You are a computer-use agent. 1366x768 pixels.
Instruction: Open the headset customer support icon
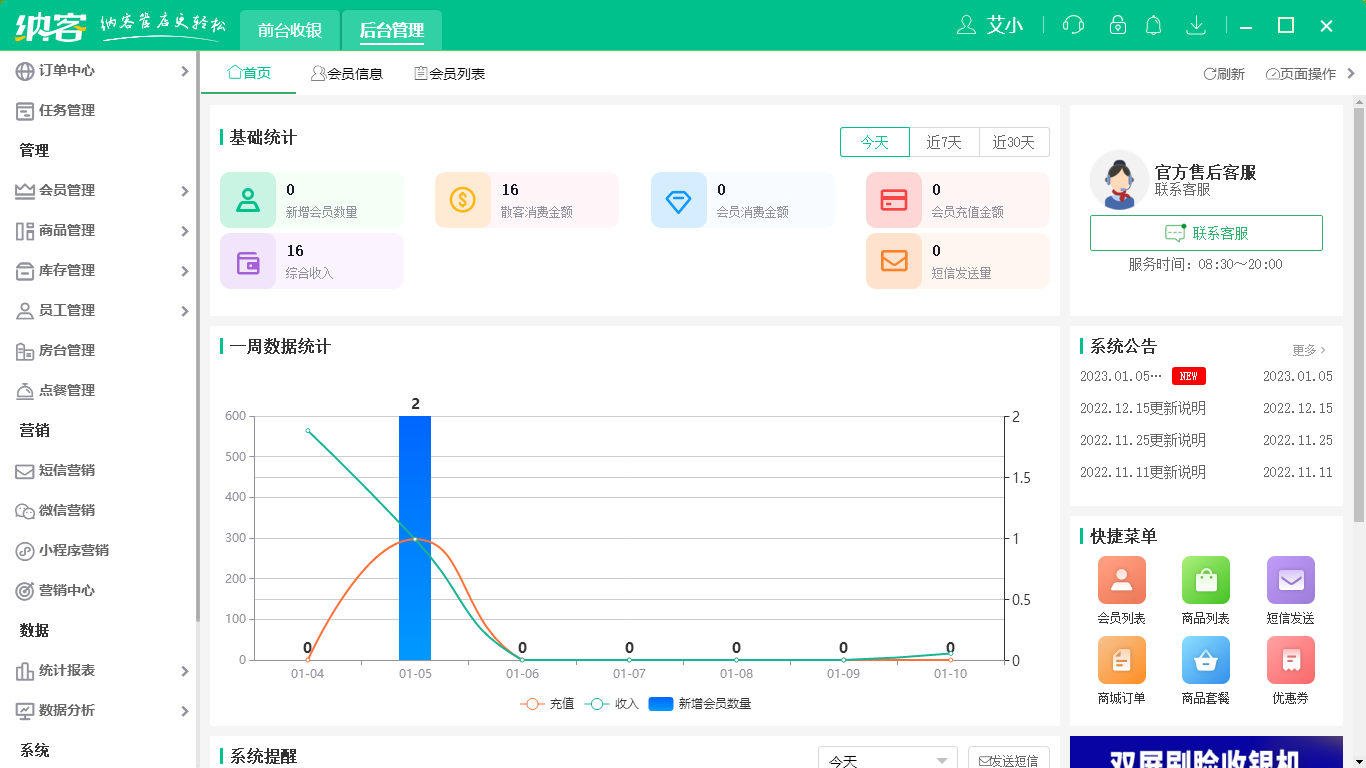click(1073, 25)
